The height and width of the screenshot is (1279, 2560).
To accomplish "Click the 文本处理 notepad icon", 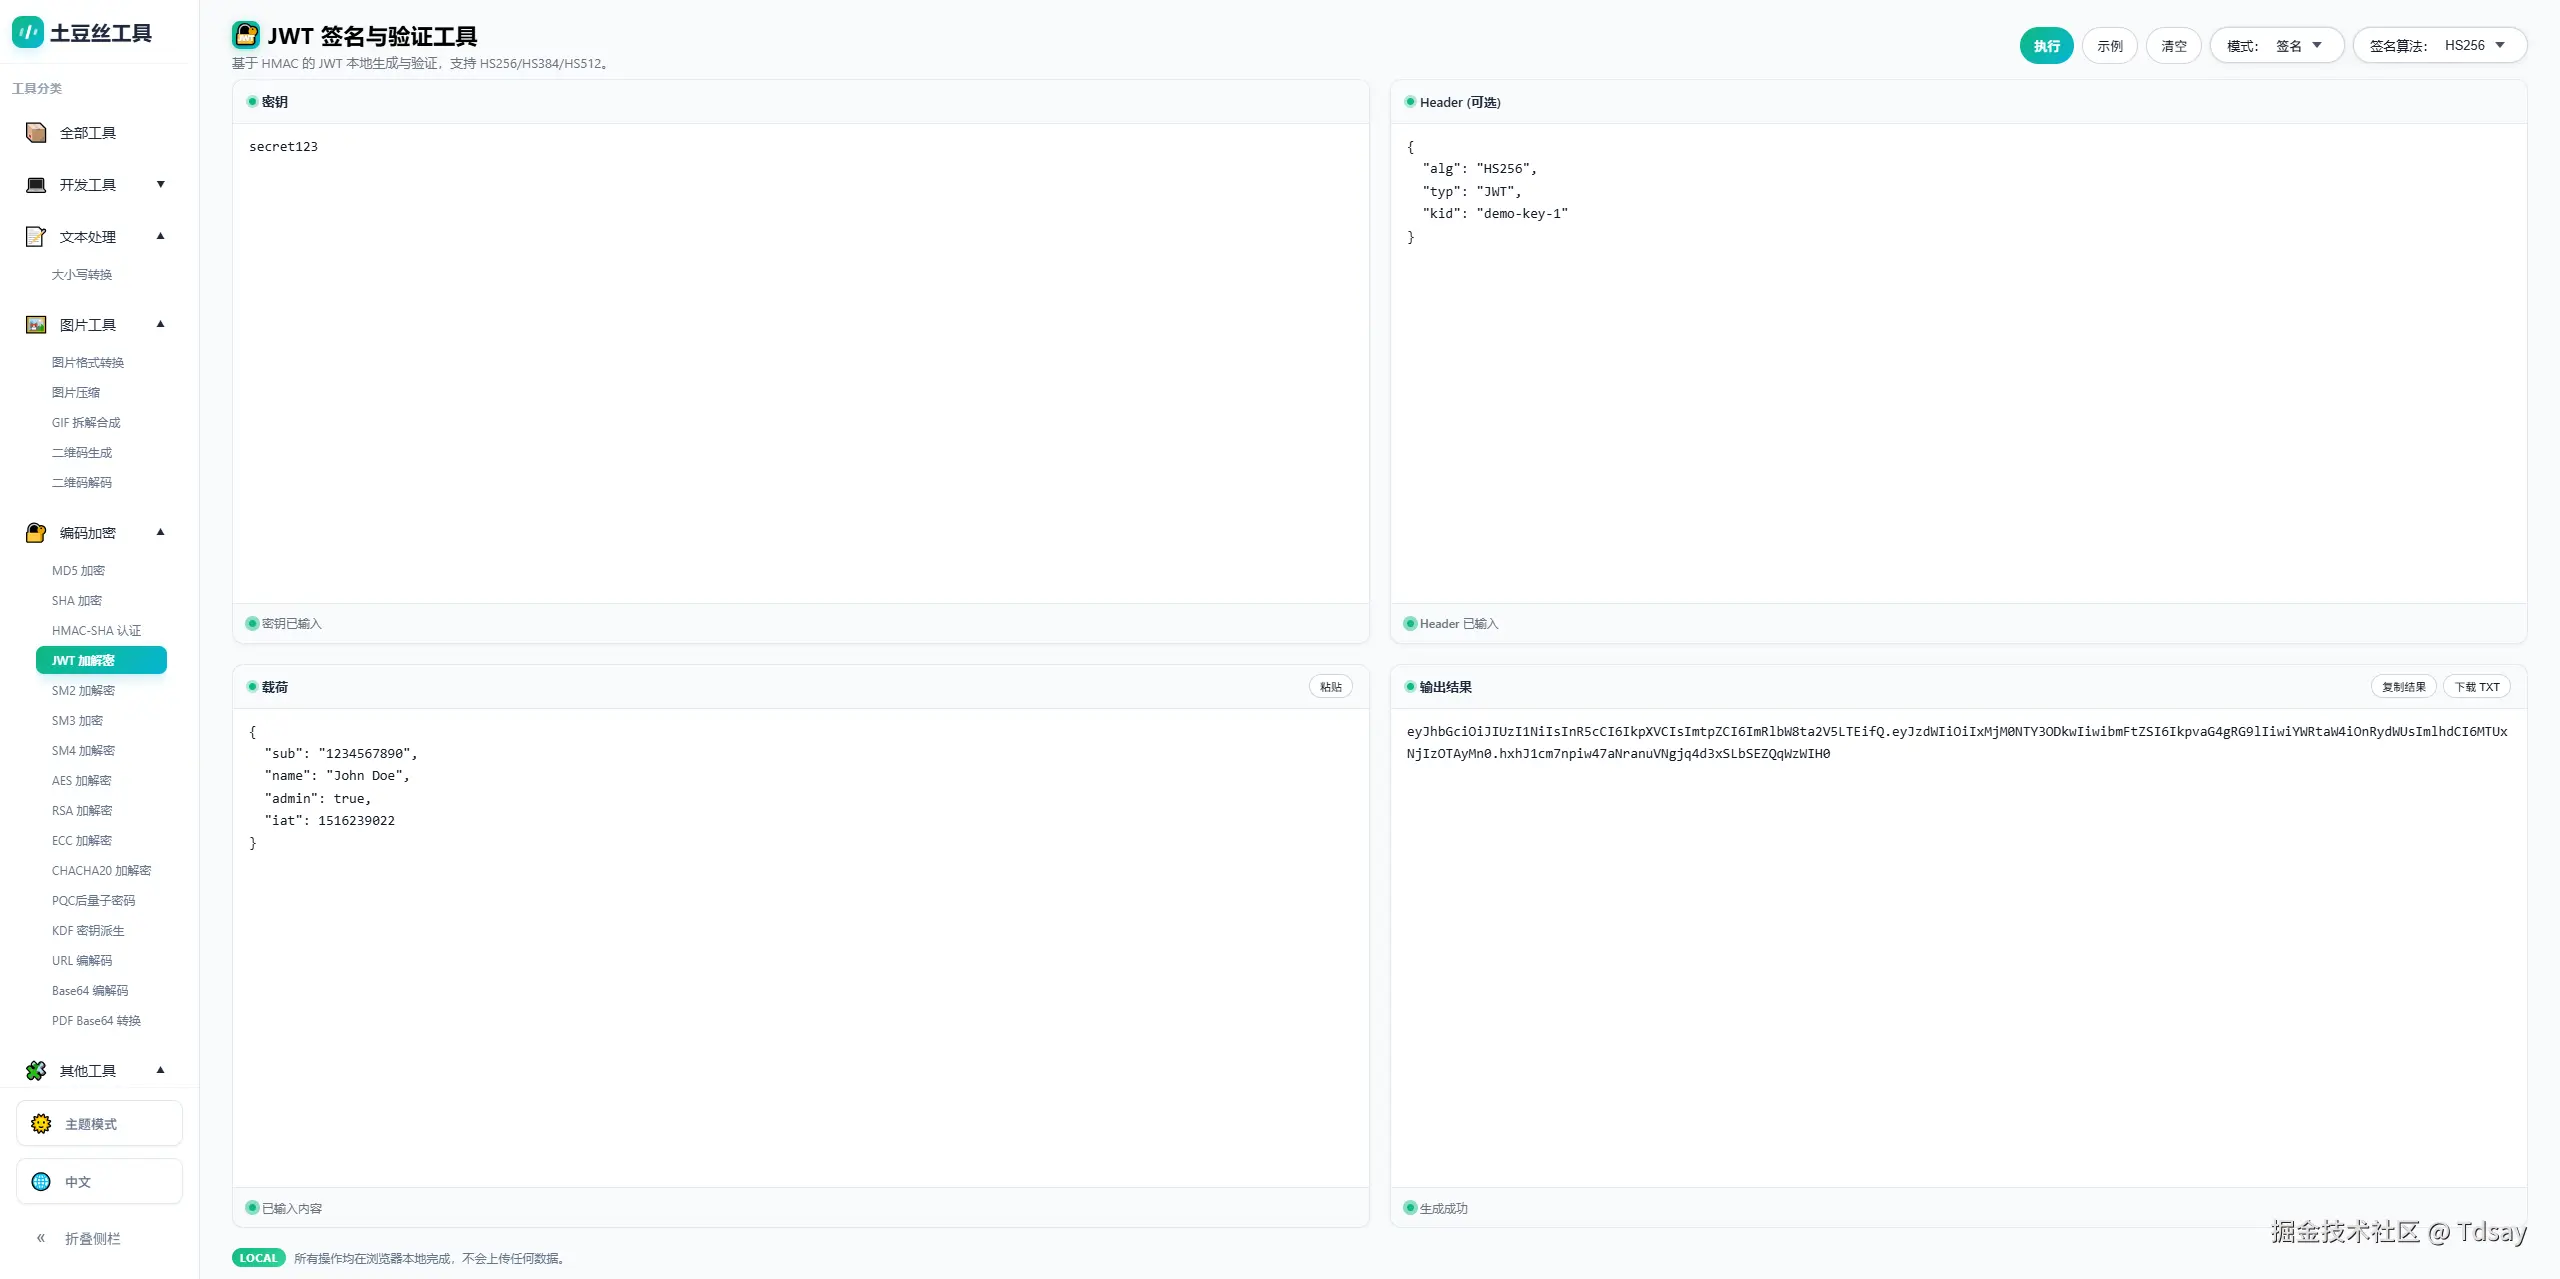I will (x=36, y=237).
